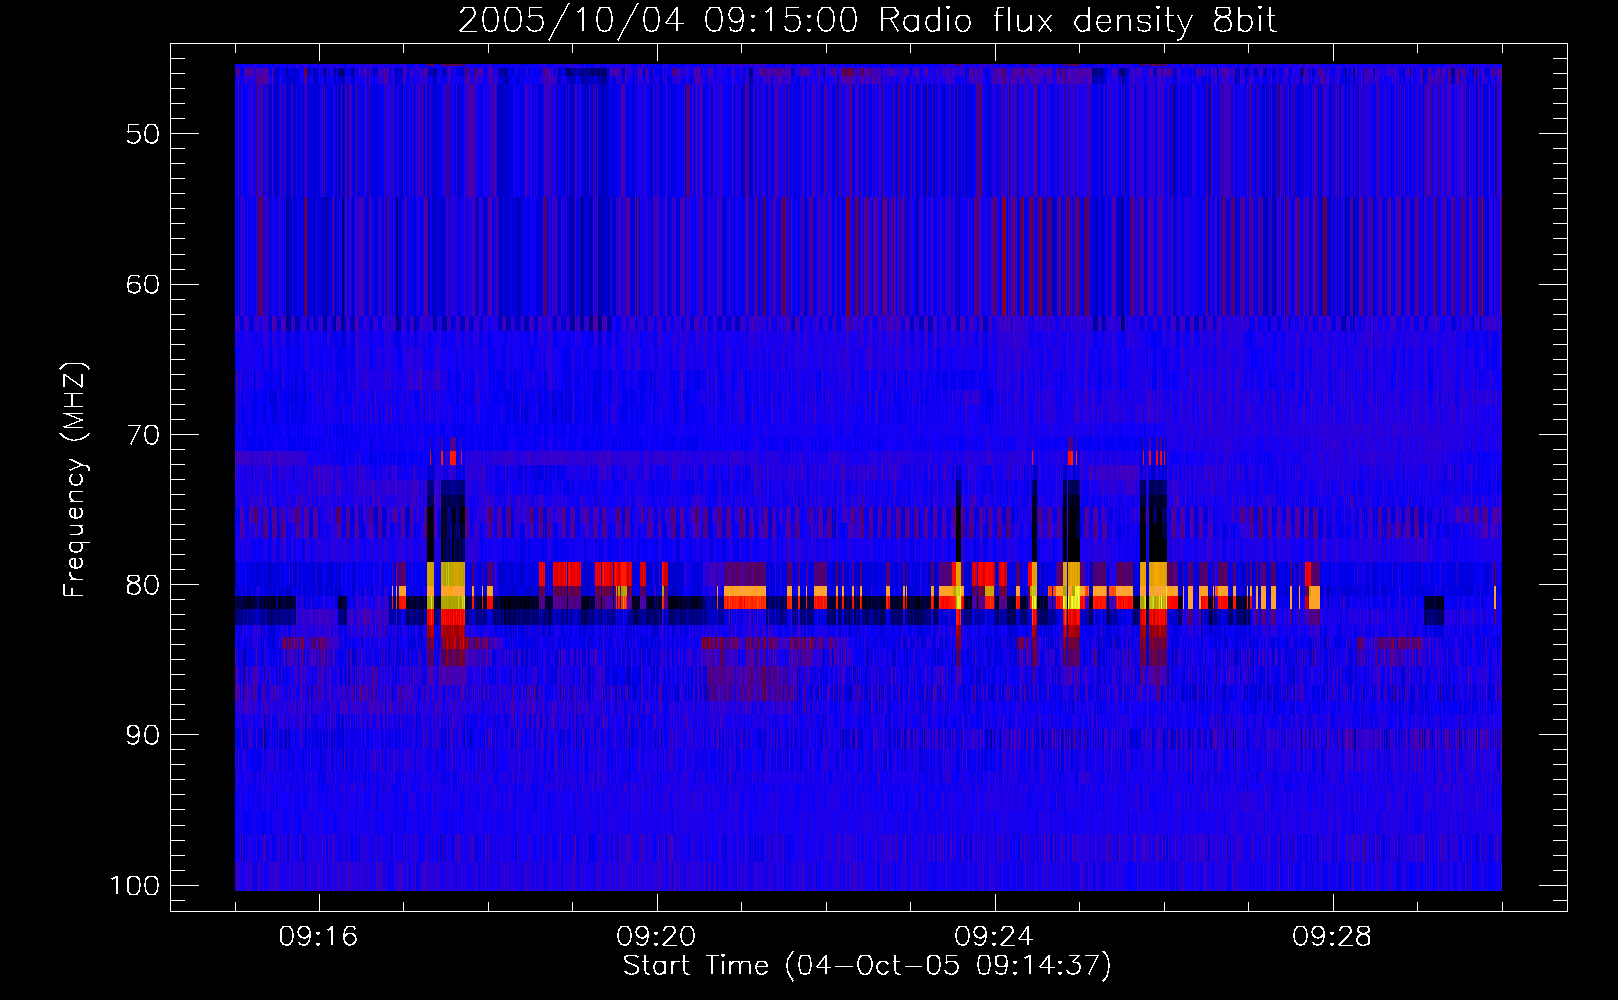Select the 50 frequency tick label
The image size is (1618, 1000).
[x=143, y=134]
